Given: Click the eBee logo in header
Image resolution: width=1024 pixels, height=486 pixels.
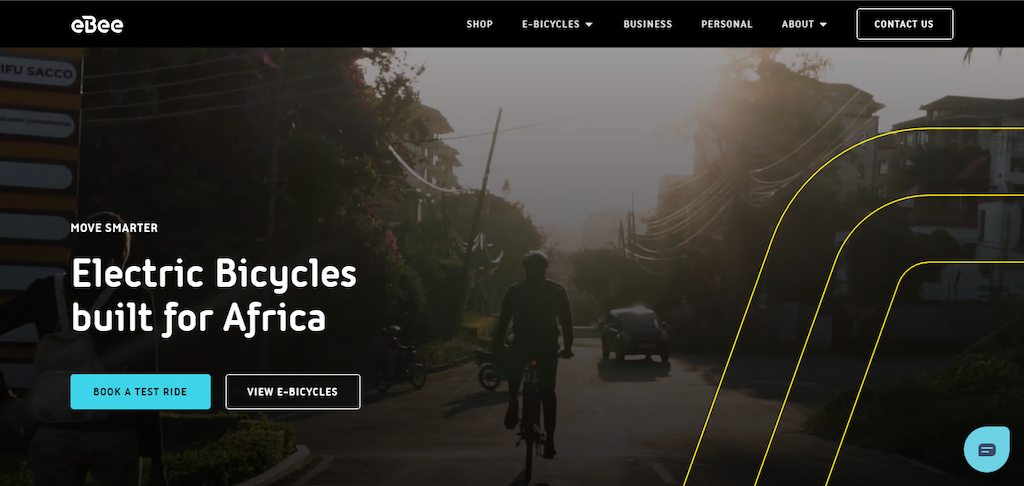Looking at the screenshot, I should pyautogui.click(x=97, y=25).
